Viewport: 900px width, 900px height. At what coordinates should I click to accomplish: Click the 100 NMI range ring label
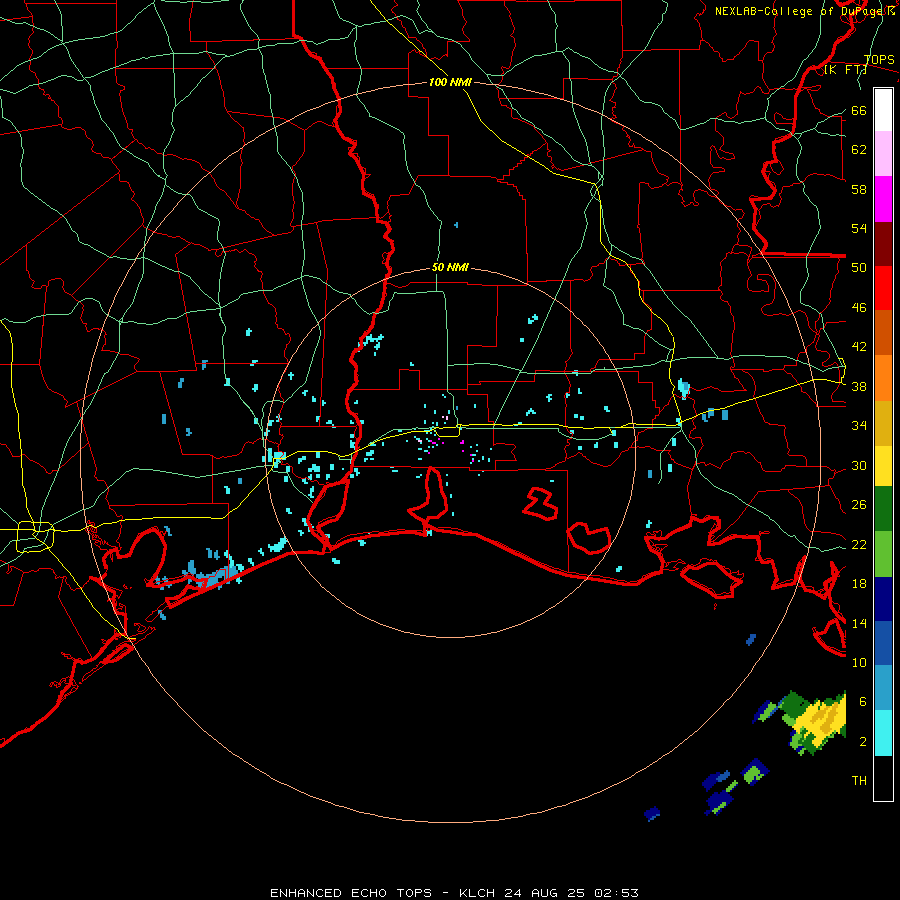pyautogui.click(x=450, y=82)
